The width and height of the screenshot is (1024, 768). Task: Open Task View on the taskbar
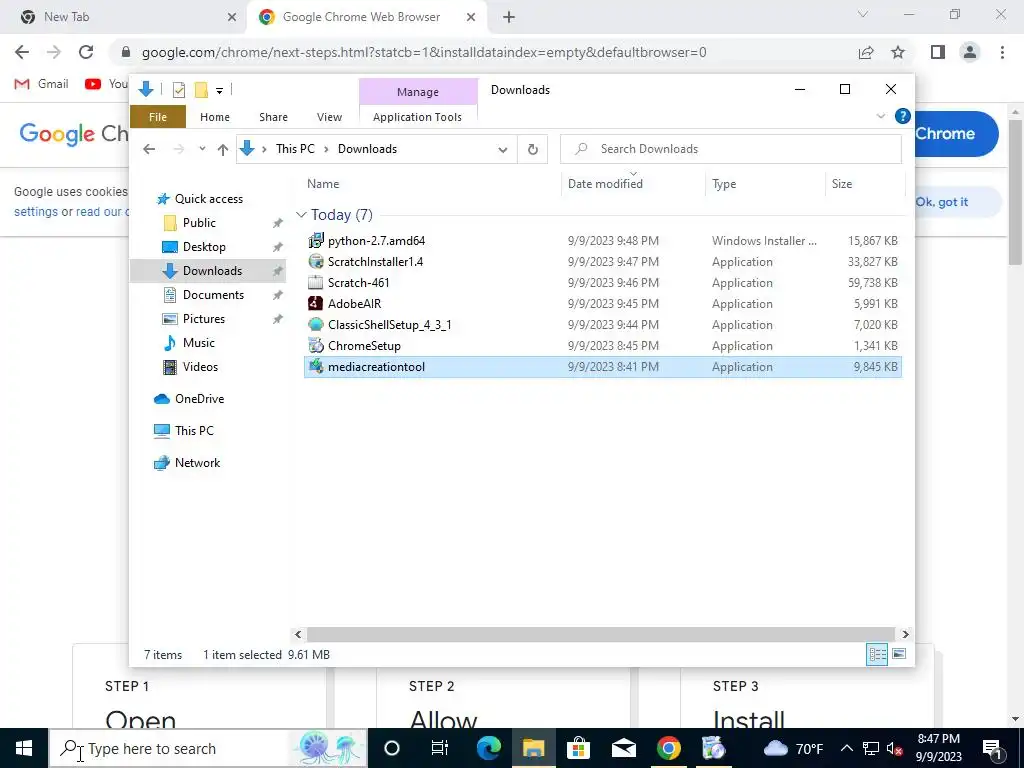[440, 748]
